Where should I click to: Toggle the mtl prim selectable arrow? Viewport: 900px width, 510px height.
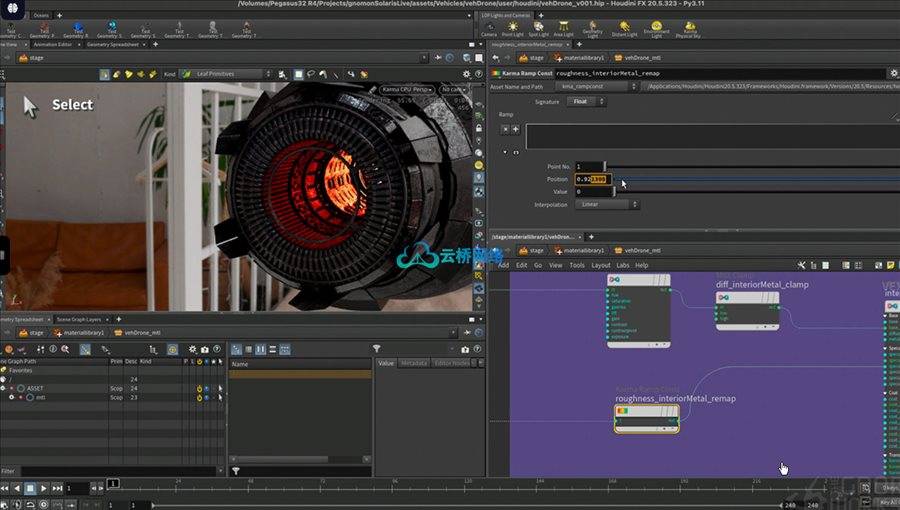220,397
